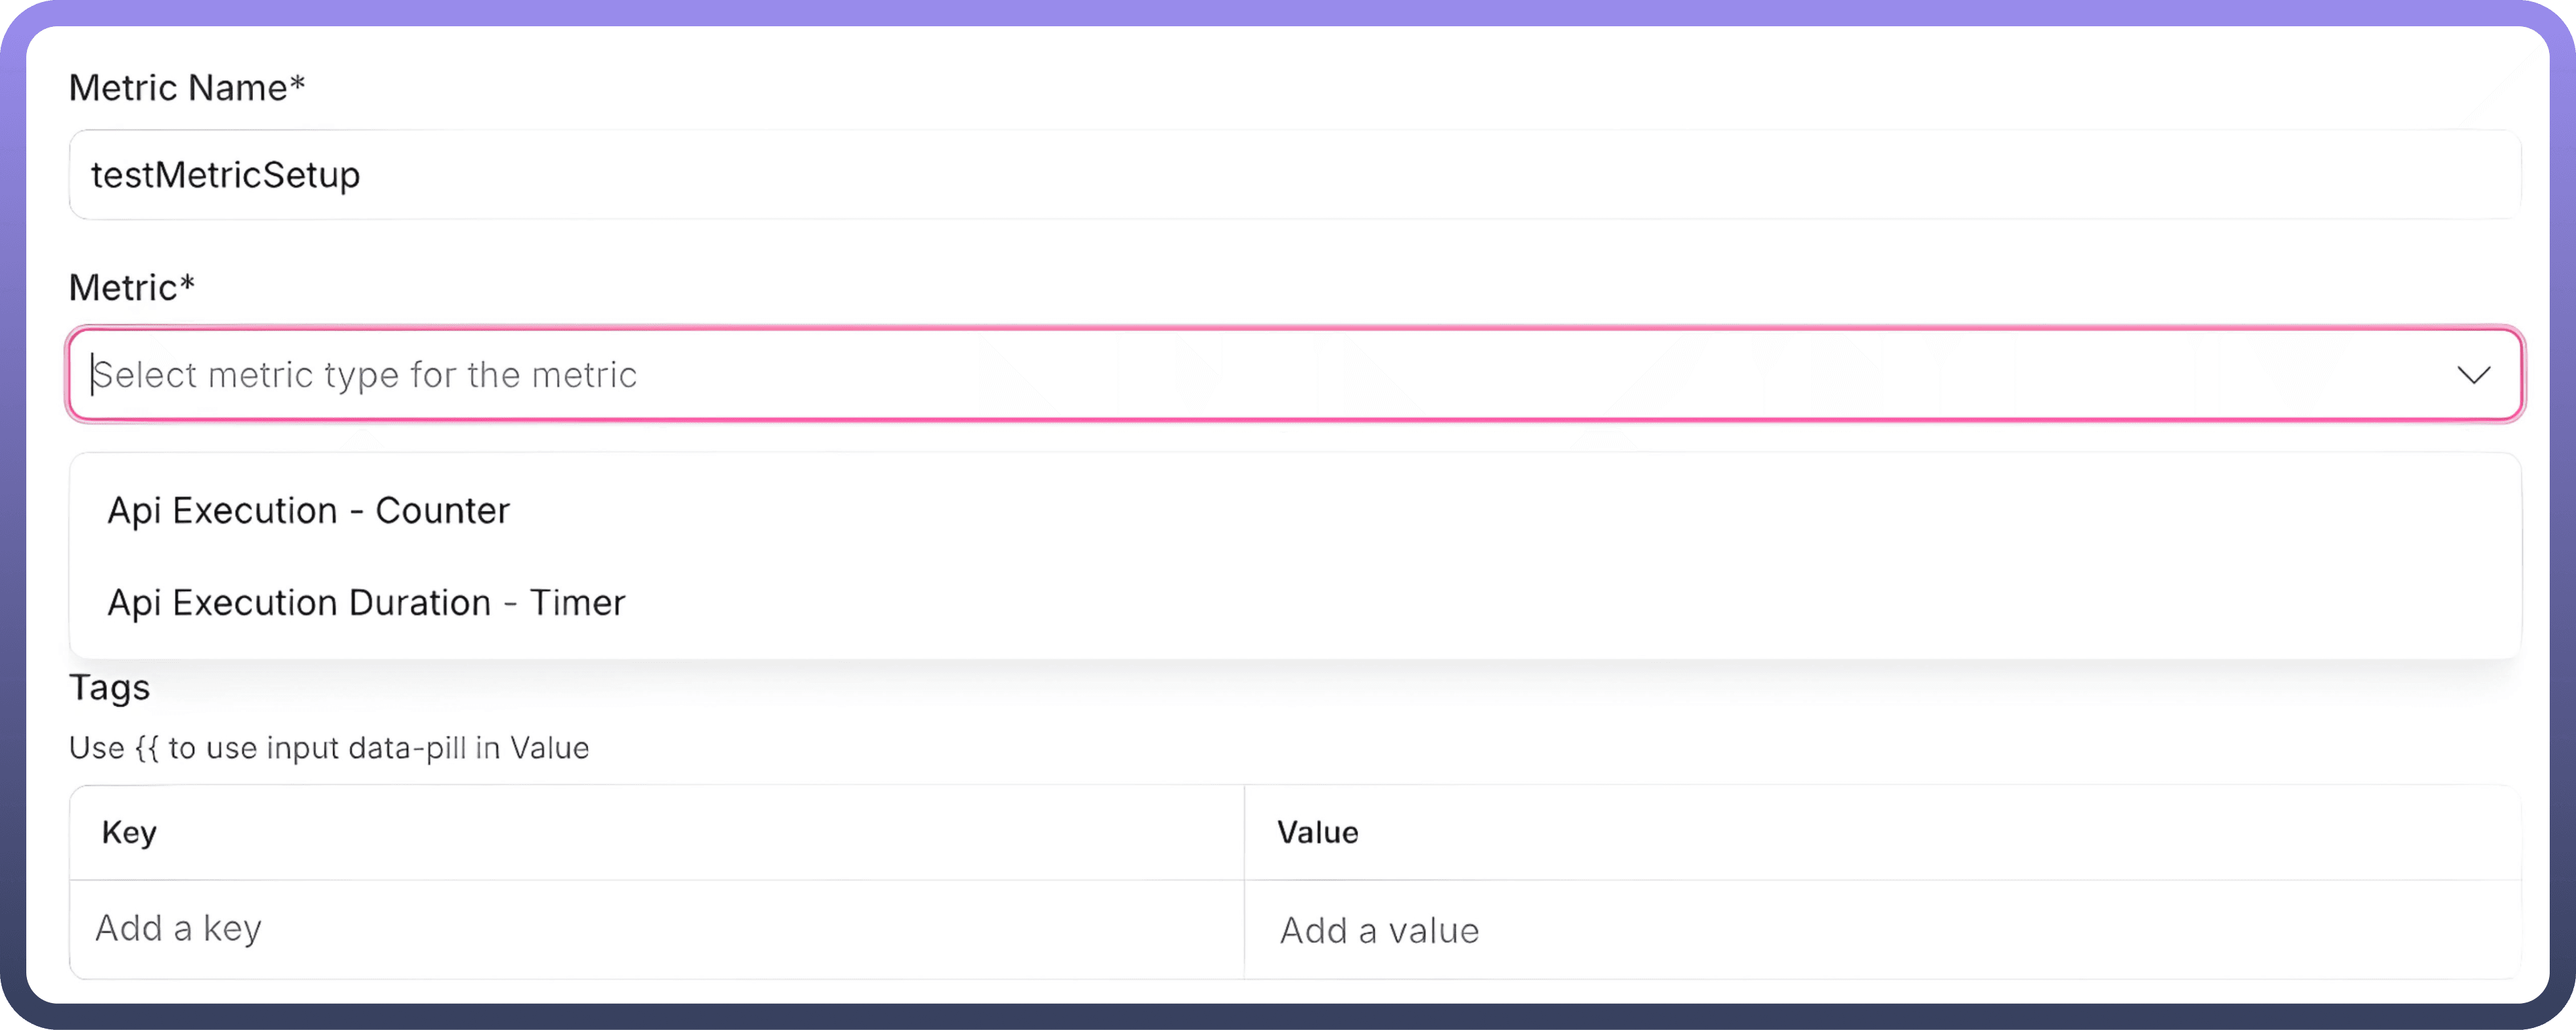Image resolution: width=2576 pixels, height=1030 pixels.
Task: Click the Key column header
Action: (130, 833)
